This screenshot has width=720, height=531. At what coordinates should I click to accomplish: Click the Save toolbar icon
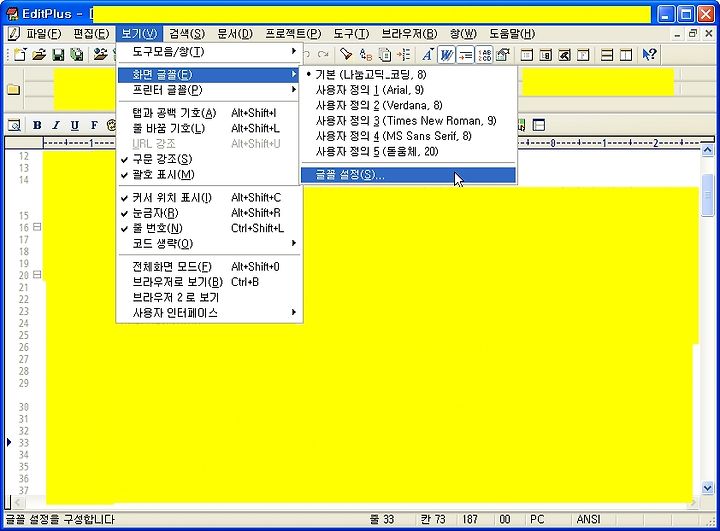58,55
